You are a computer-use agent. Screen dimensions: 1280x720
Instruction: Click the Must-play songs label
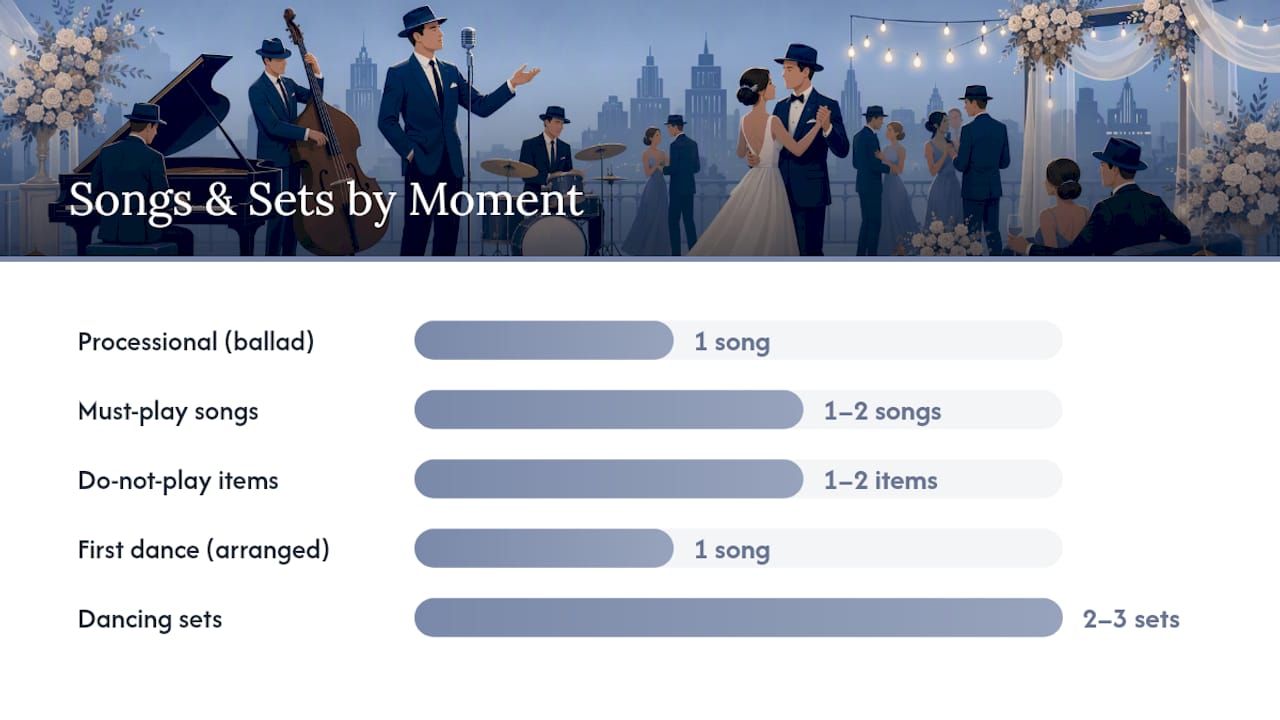click(x=168, y=411)
